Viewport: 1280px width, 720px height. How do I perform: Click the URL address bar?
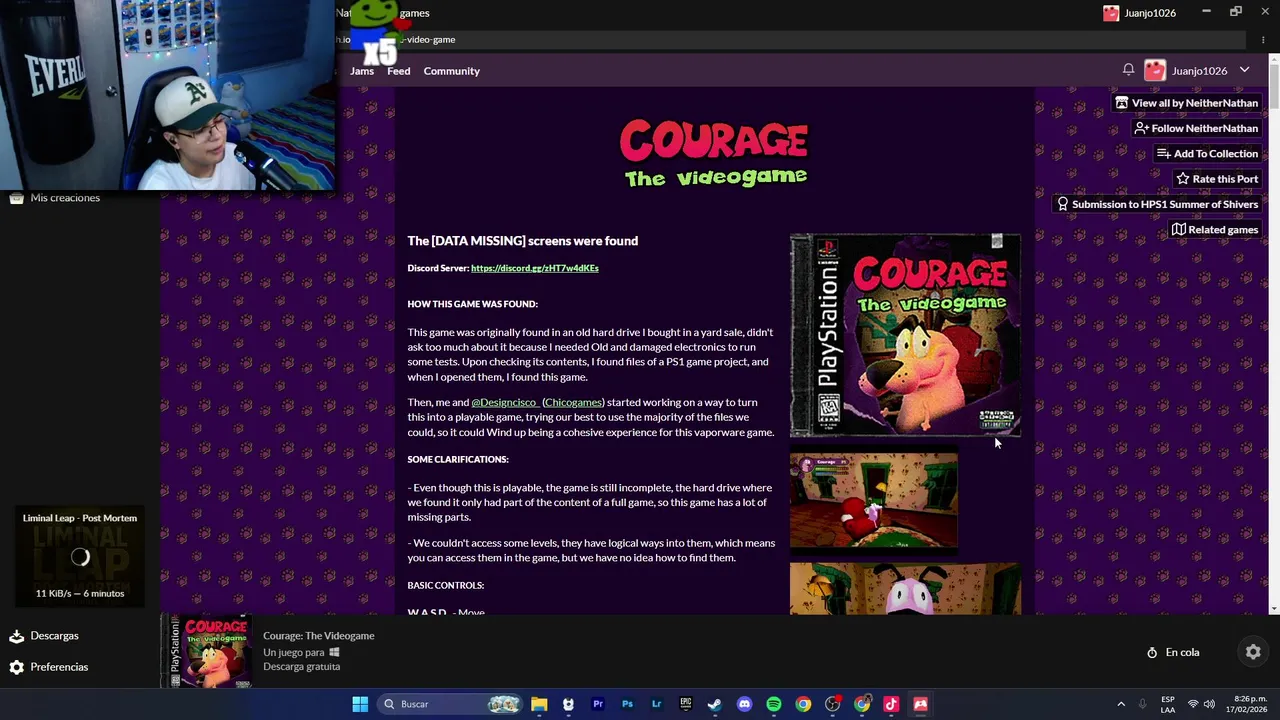coord(790,40)
